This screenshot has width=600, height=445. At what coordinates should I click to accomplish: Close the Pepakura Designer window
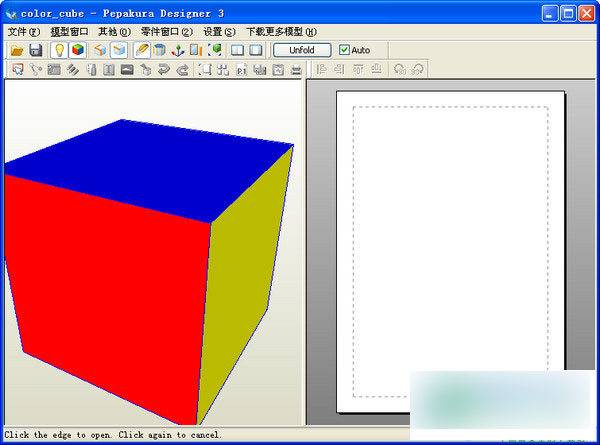[587, 14]
